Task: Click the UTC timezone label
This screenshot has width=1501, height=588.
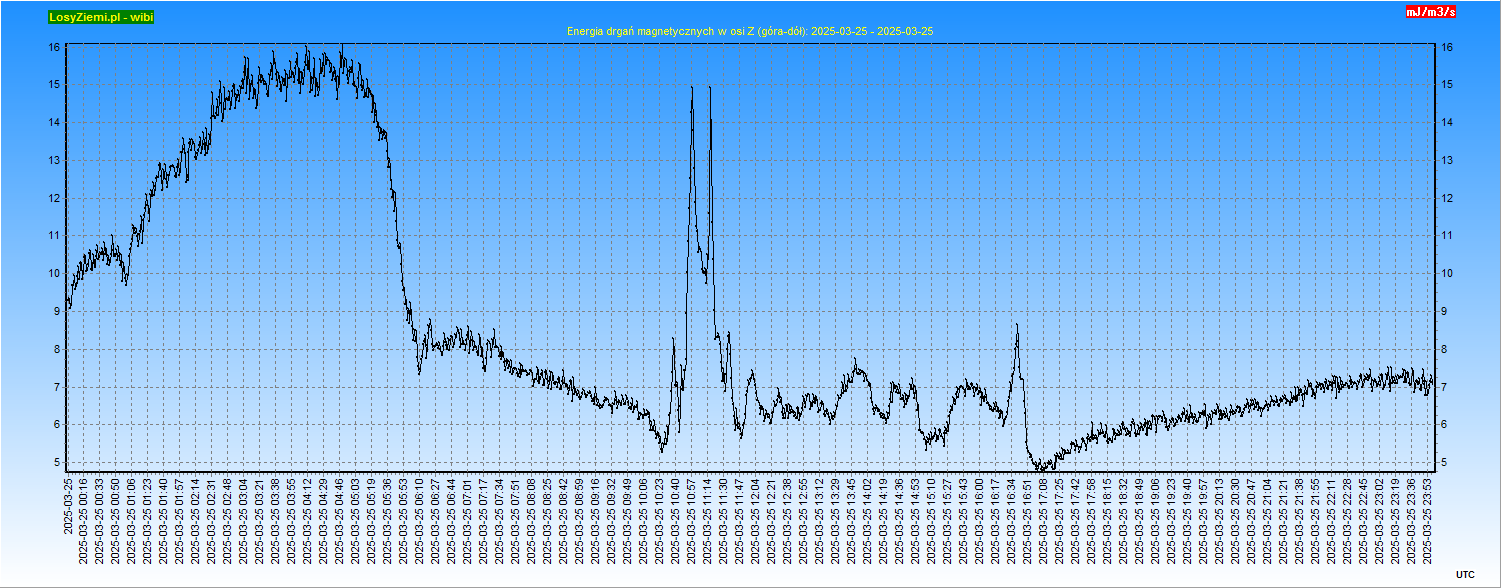Action: pyautogui.click(x=1464, y=574)
